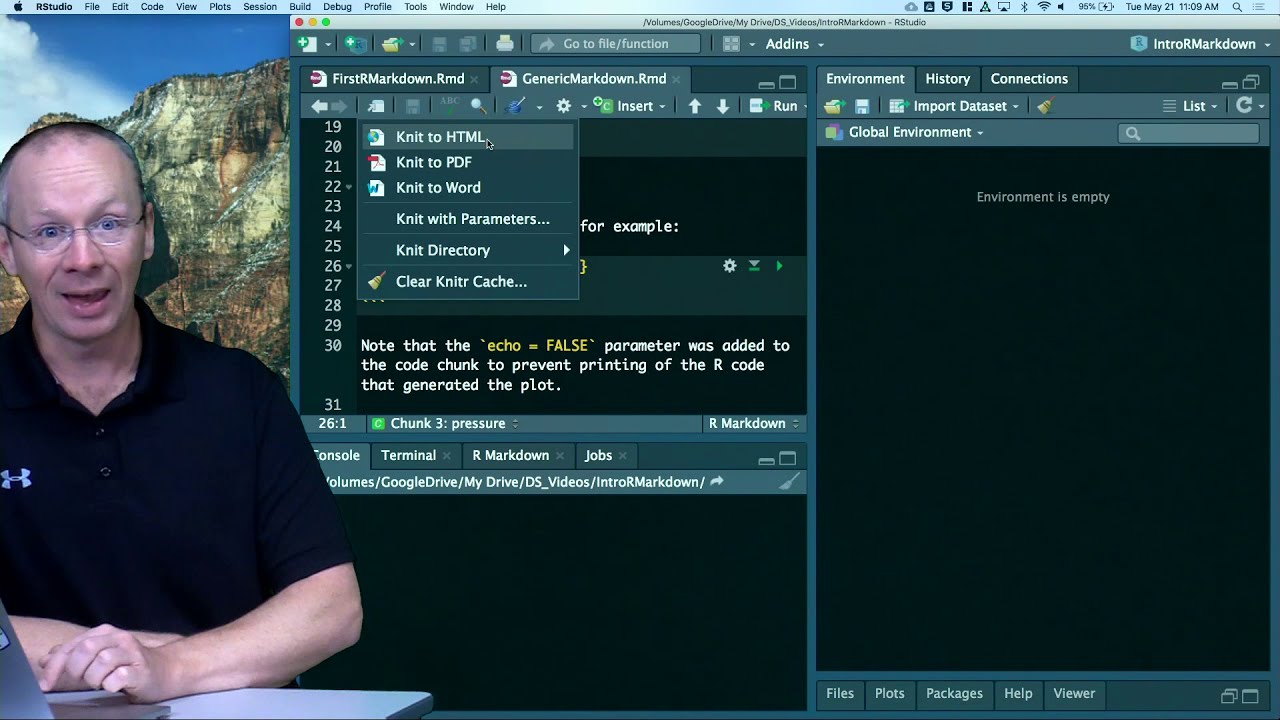Click the editor forward navigation arrow
1280x720 pixels.
point(341,106)
